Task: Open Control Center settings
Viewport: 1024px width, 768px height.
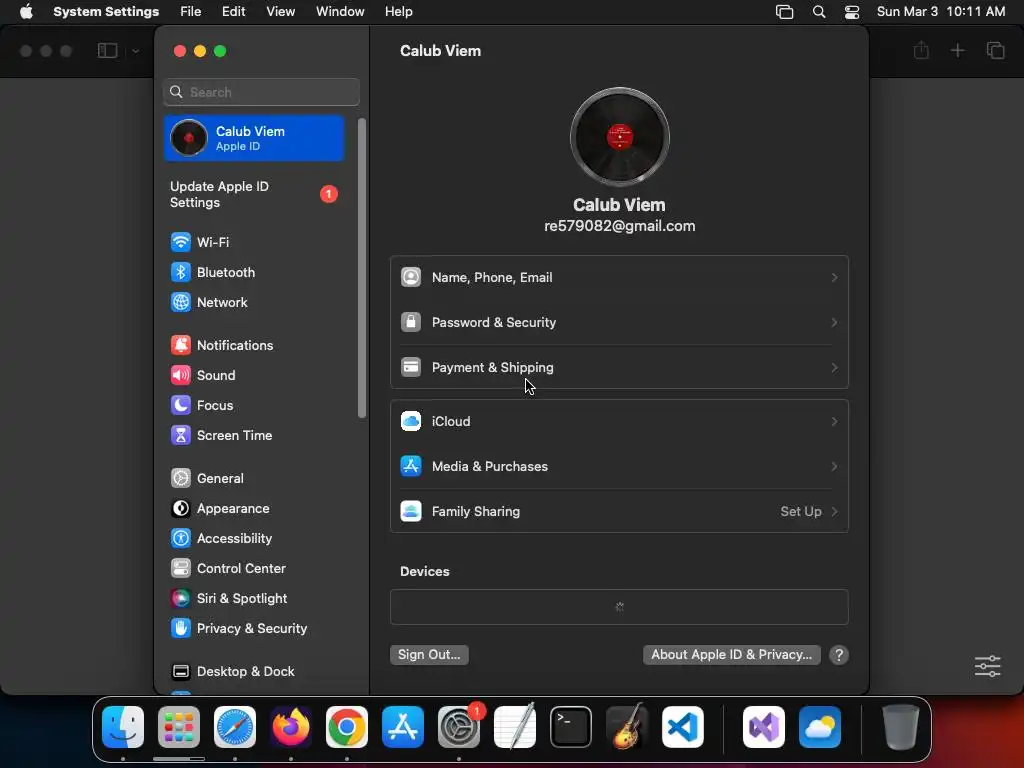Action: point(228,569)
